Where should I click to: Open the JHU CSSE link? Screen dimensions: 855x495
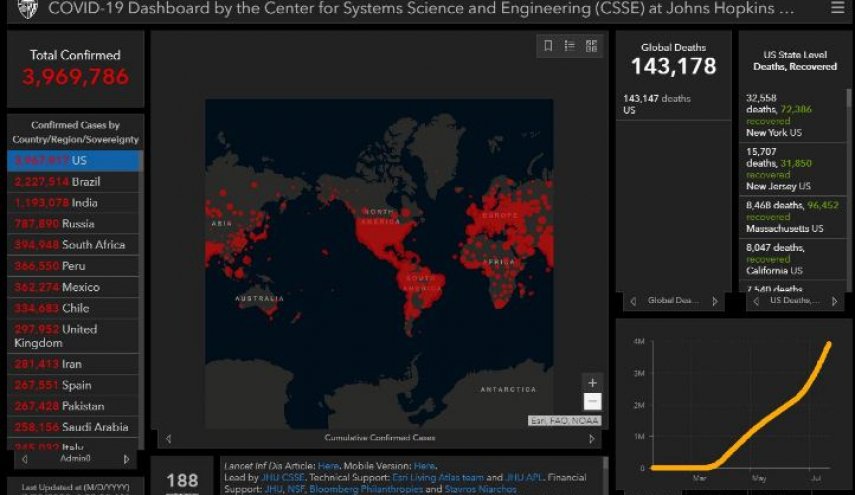(282, 478)
